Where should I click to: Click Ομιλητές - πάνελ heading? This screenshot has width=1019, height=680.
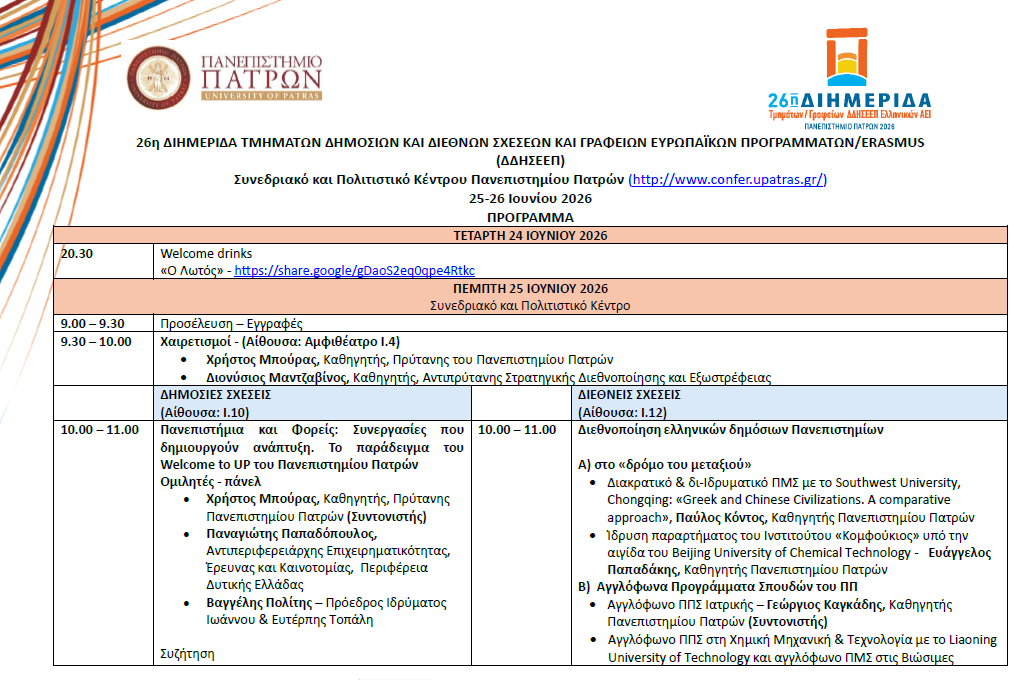point(211,482)
